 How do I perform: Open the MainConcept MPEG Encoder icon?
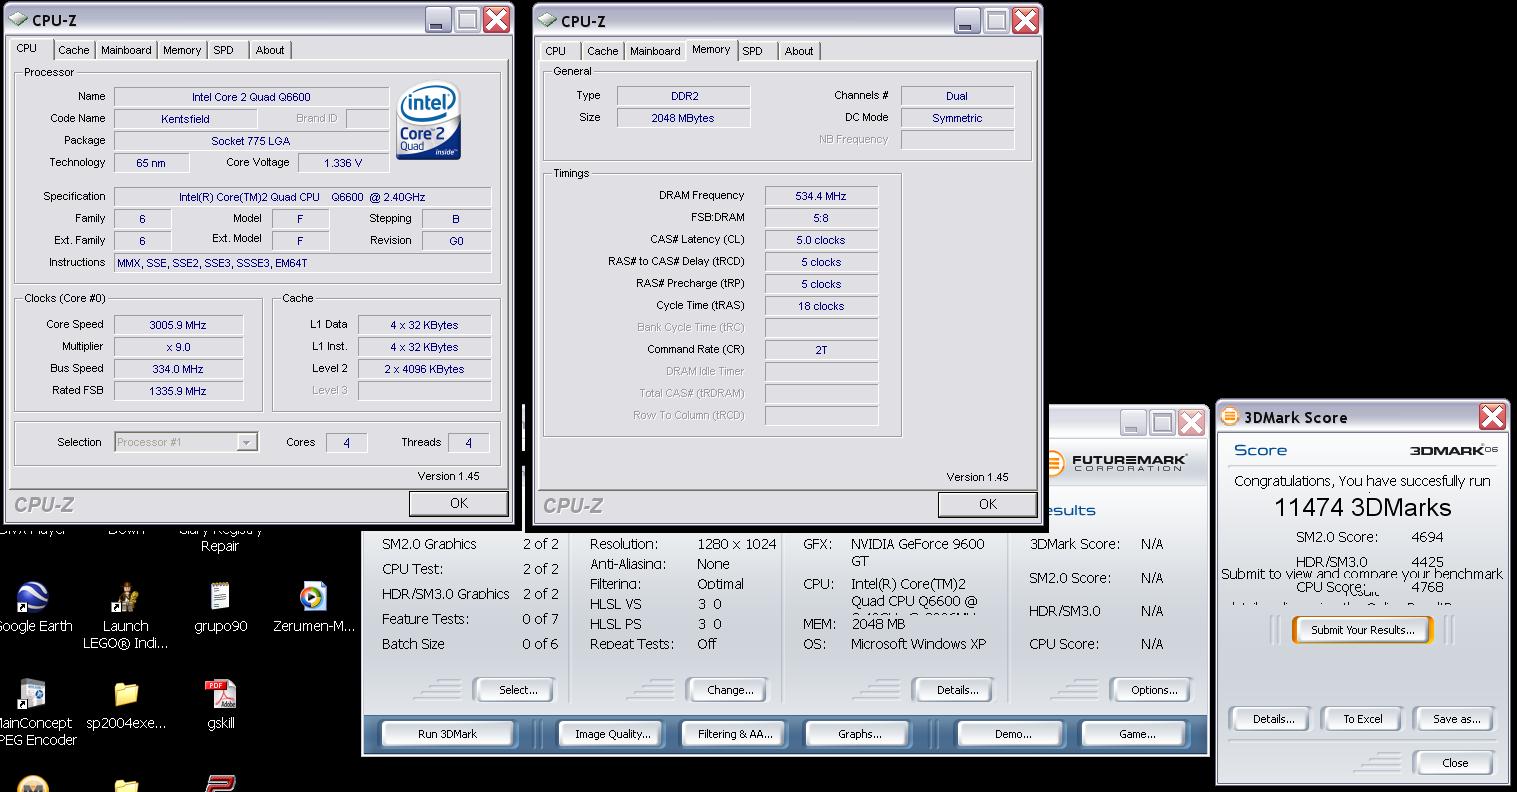tap(32, 694)
